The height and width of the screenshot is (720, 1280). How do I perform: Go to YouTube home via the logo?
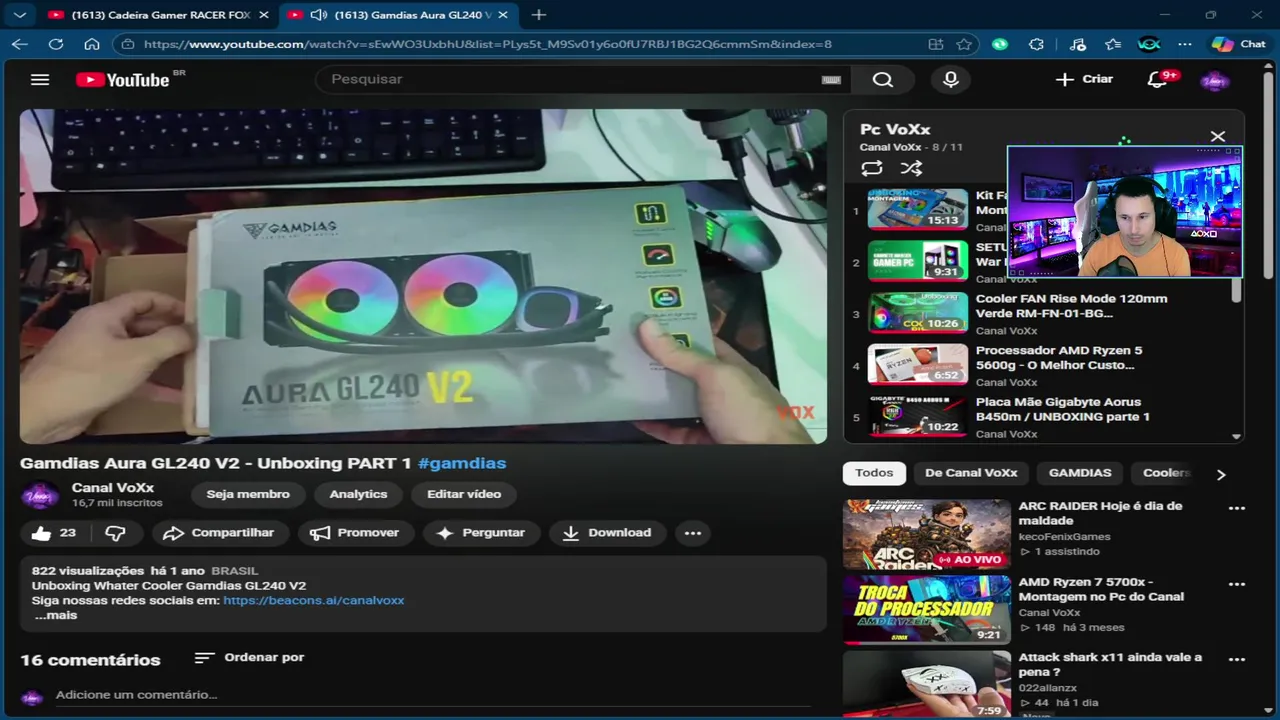[x=124, y=80]
